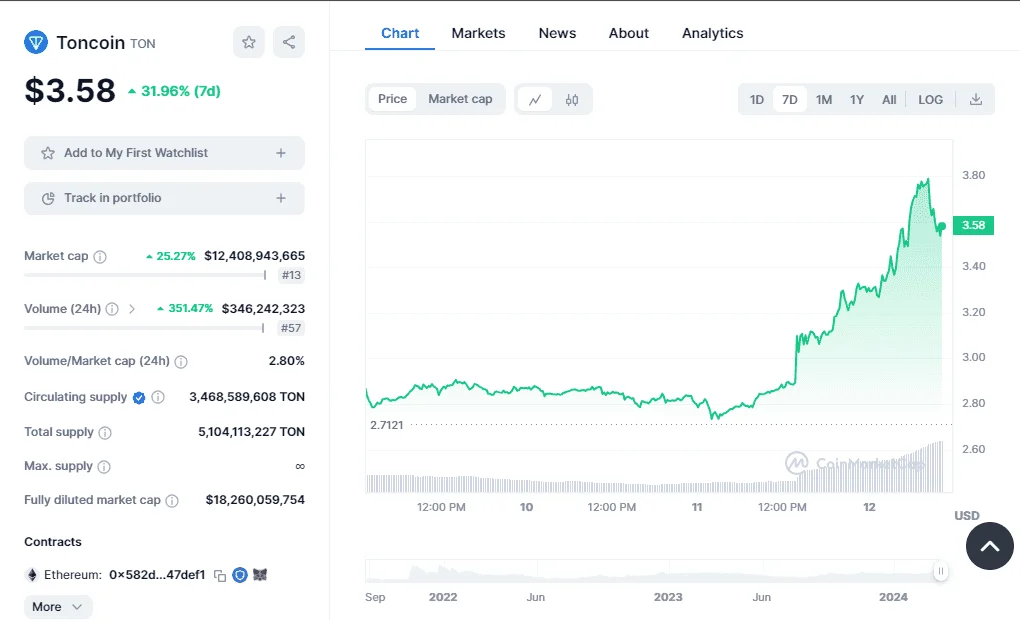The image size is (1020, 620).
Task: Toggle chart to Price view
Action: click(392, 99)
